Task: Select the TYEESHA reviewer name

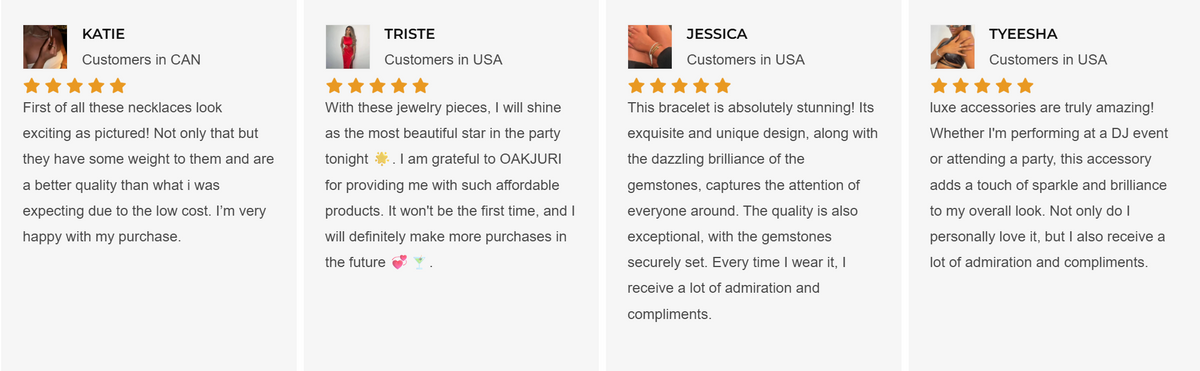Action: [x=1023, y=34]
